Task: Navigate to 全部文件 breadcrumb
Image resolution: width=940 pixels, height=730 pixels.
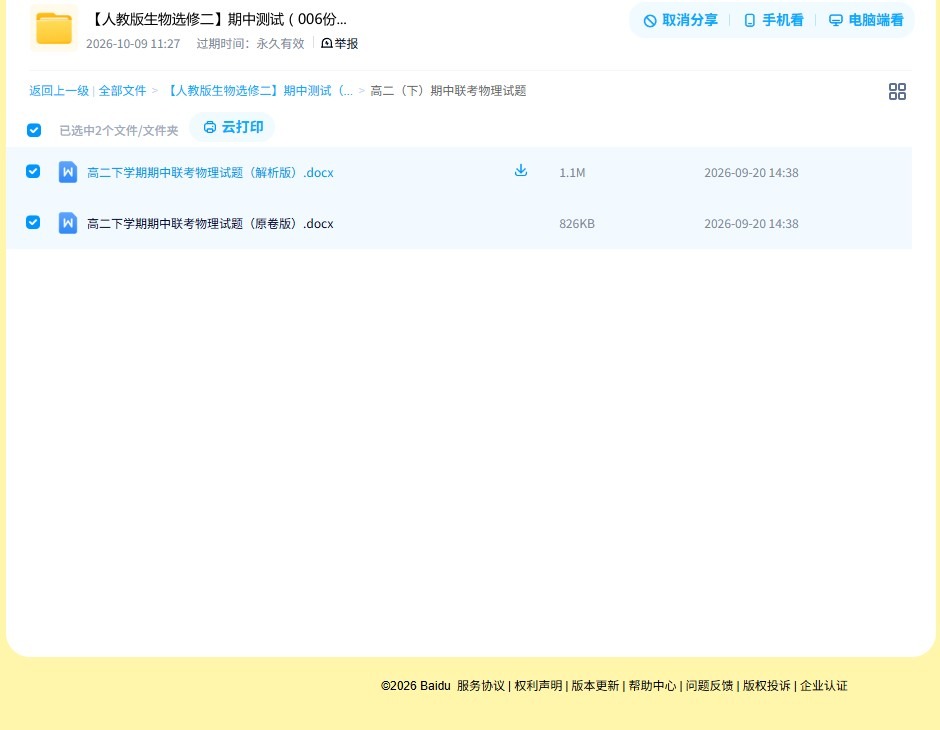Action: click(122, 91)
